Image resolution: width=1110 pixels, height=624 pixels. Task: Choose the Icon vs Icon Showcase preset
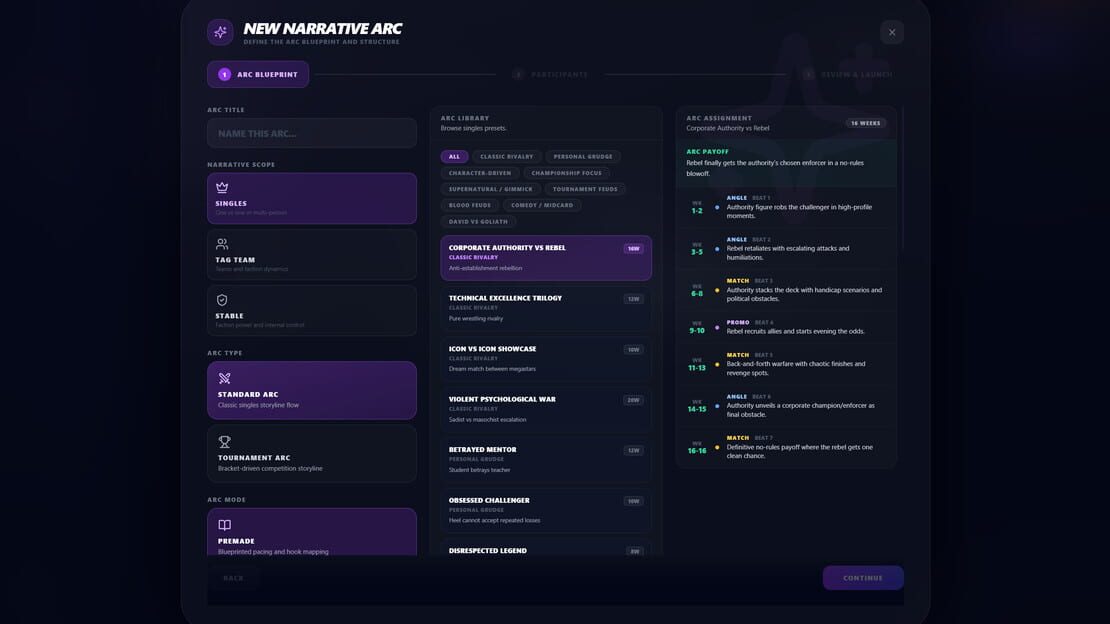click(546, 358)
